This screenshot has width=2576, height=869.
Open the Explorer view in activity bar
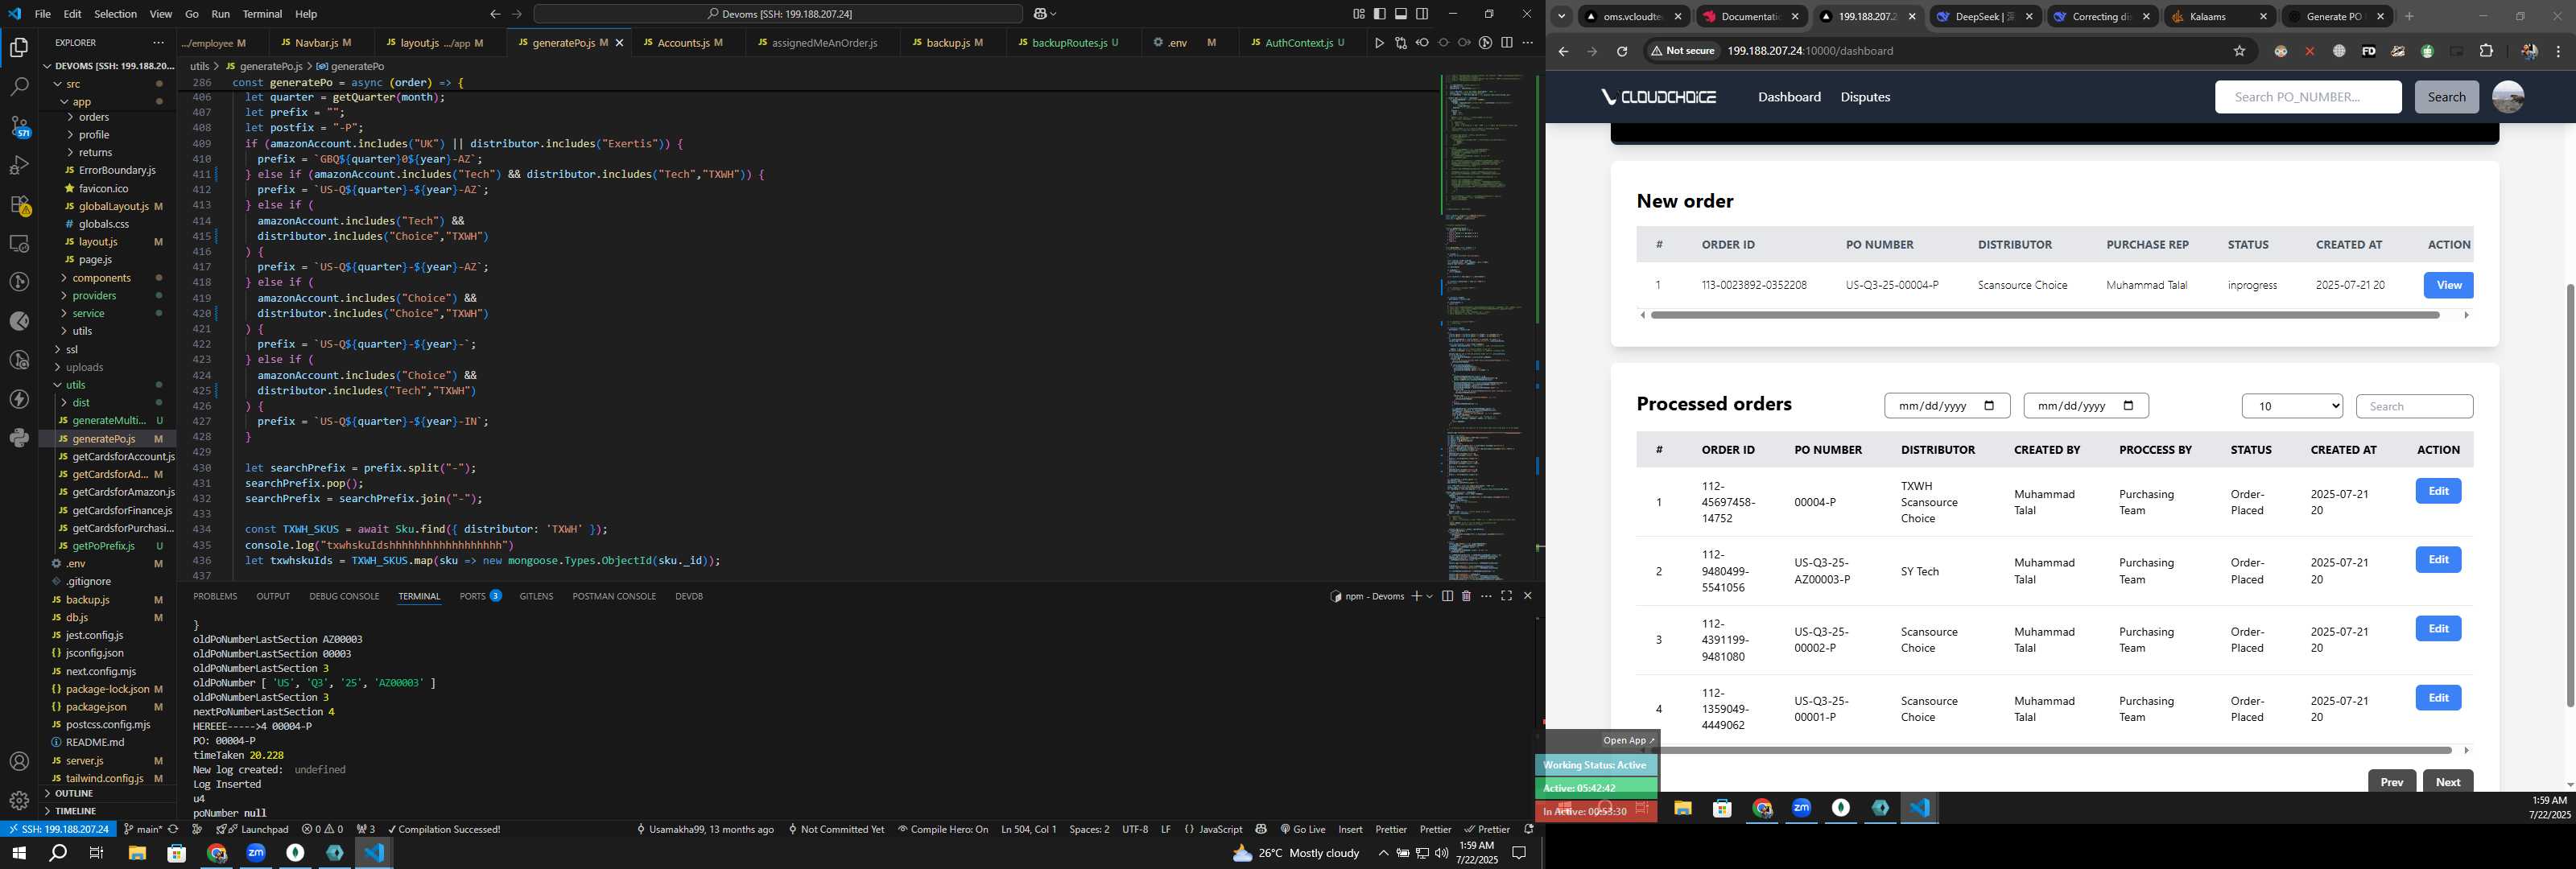click(19, 47)
